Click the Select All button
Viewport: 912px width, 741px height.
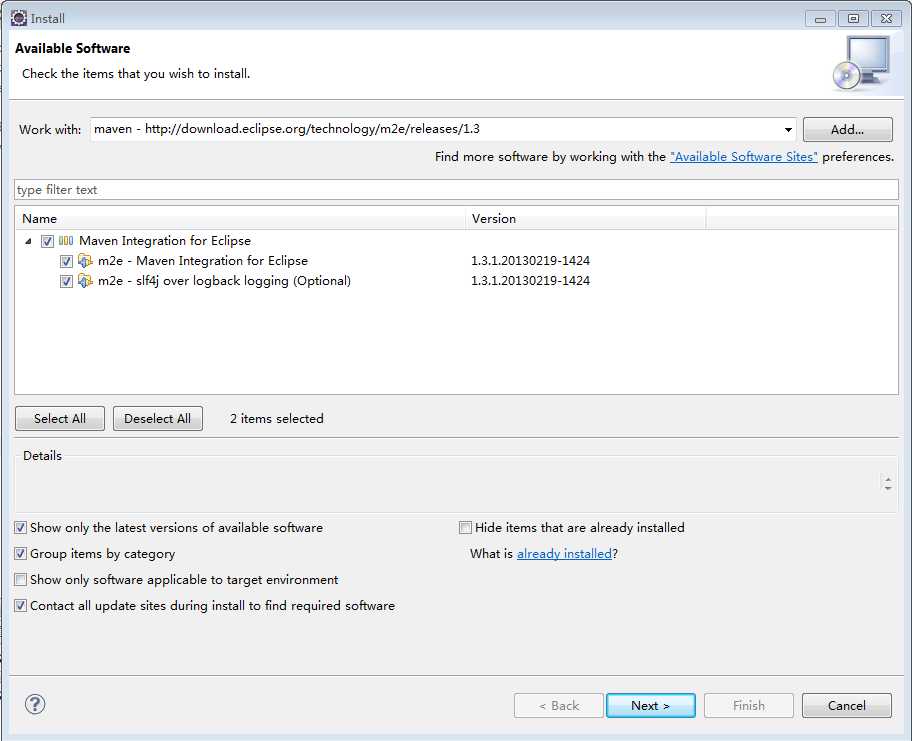[x=60, y=418]
